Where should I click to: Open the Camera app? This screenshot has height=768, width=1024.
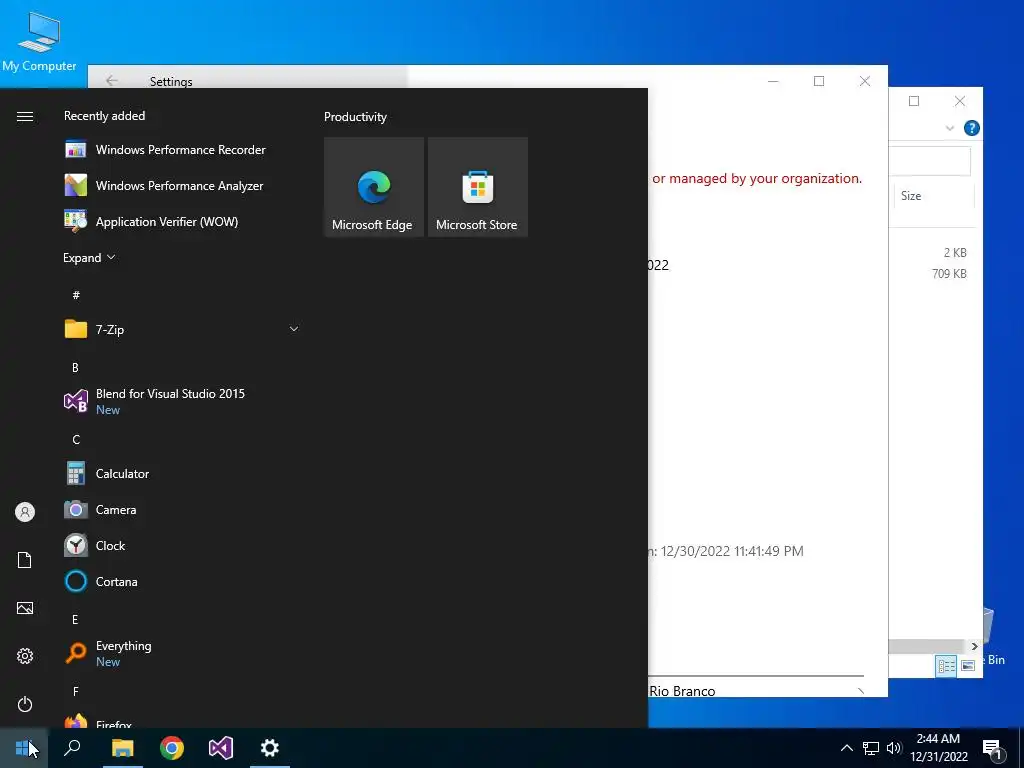click(182, 509)
